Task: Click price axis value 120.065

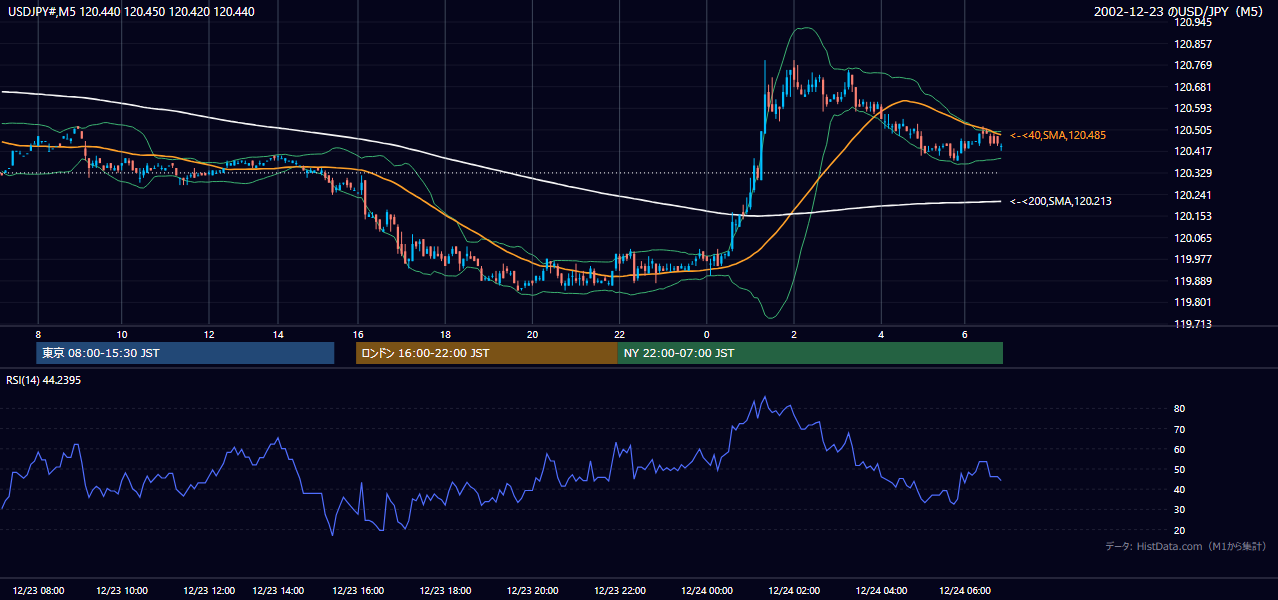Action: click(1194, 238)
